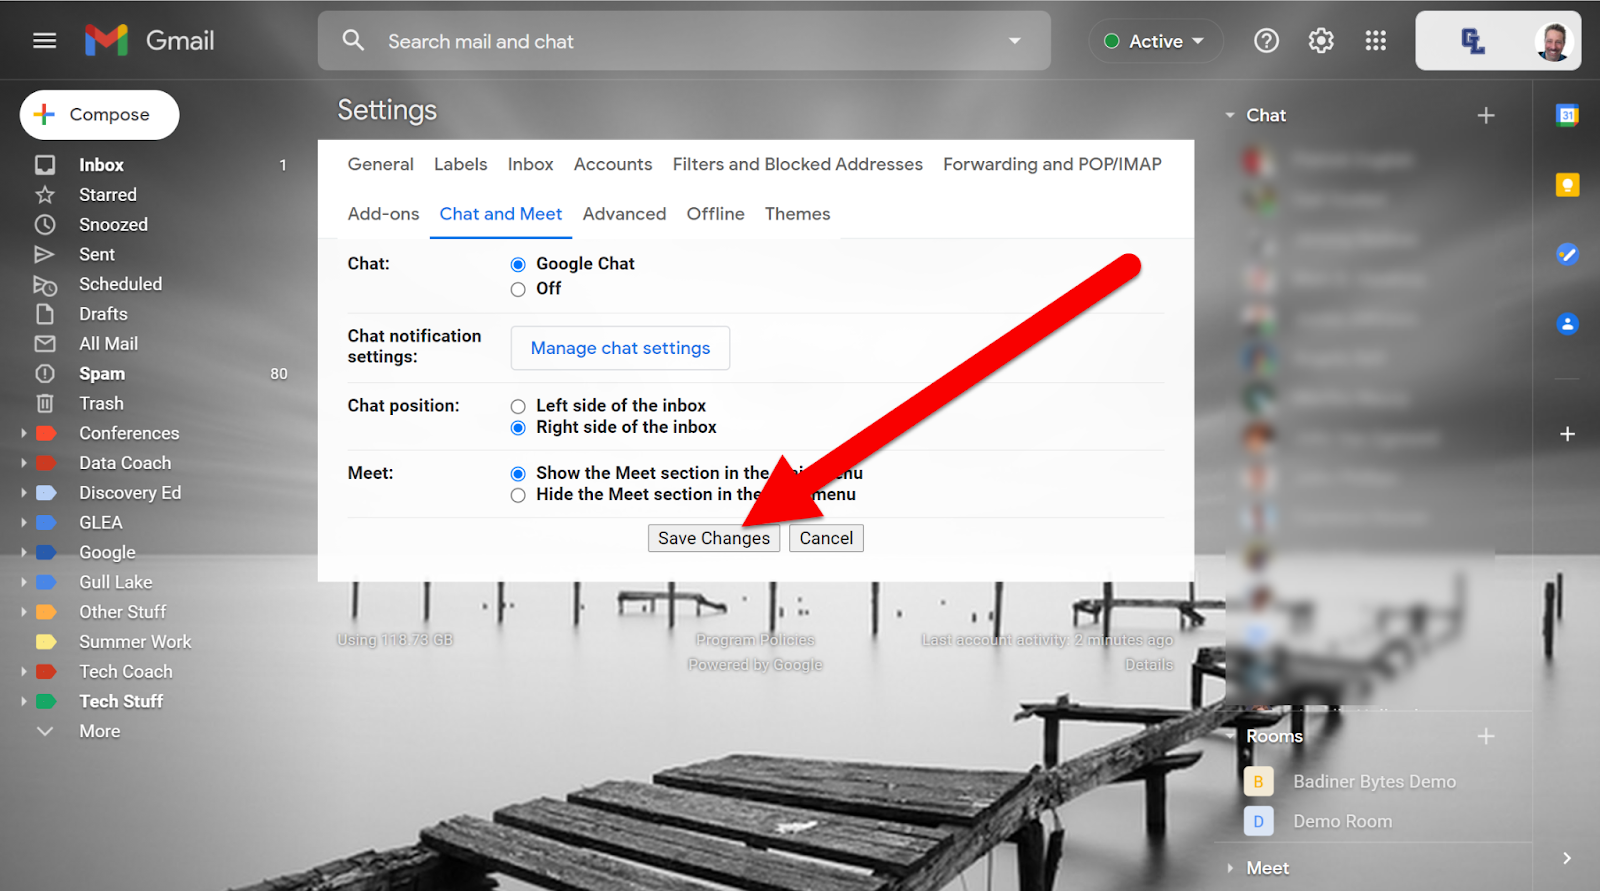This screenshot has width=1600, height=891.
Task: Expand the Meet section
Action: (x=1230, y=869)
